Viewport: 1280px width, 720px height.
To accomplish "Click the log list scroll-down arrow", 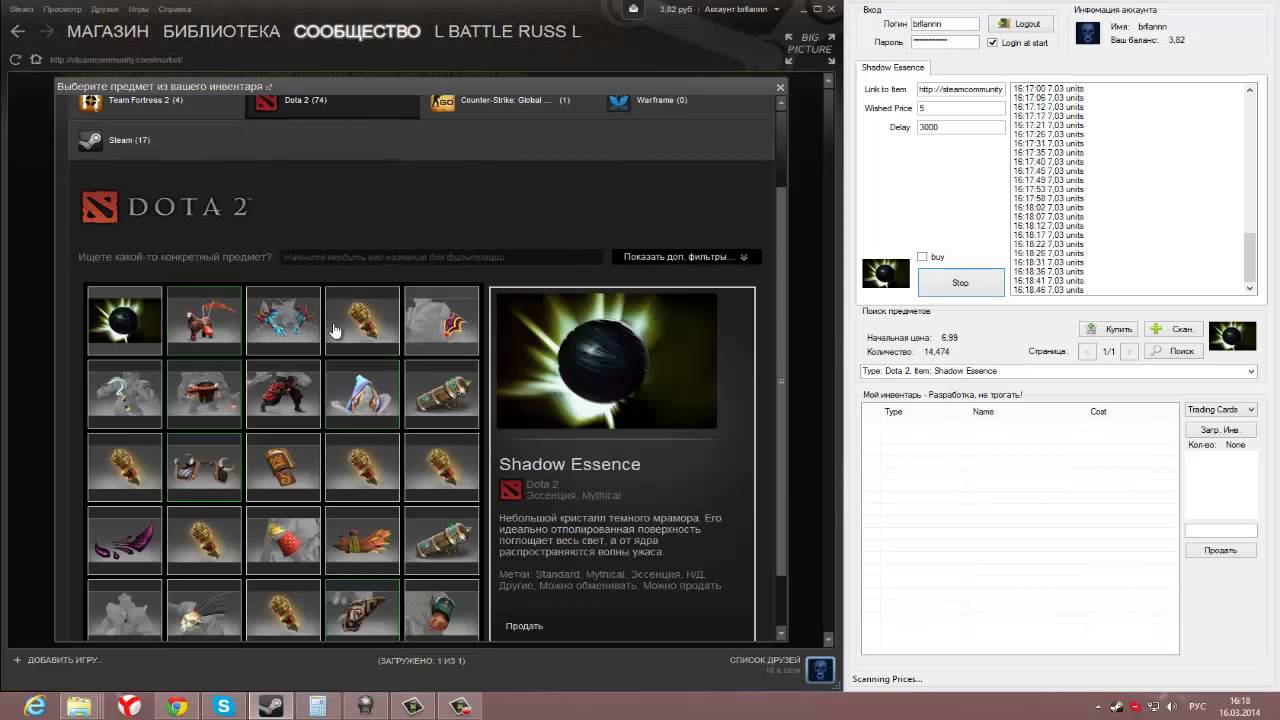I will pos(1250,288).
